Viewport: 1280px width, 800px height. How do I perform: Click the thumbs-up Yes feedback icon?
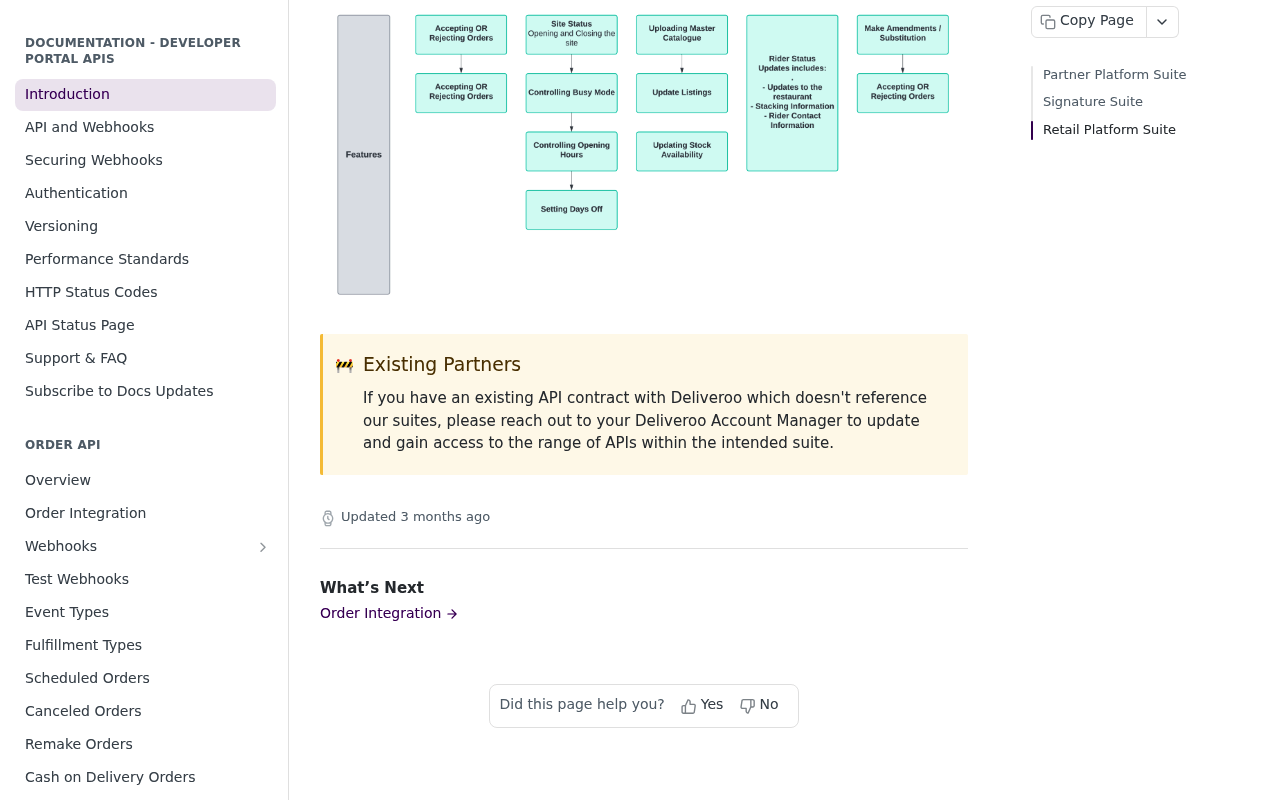(688, 706)
